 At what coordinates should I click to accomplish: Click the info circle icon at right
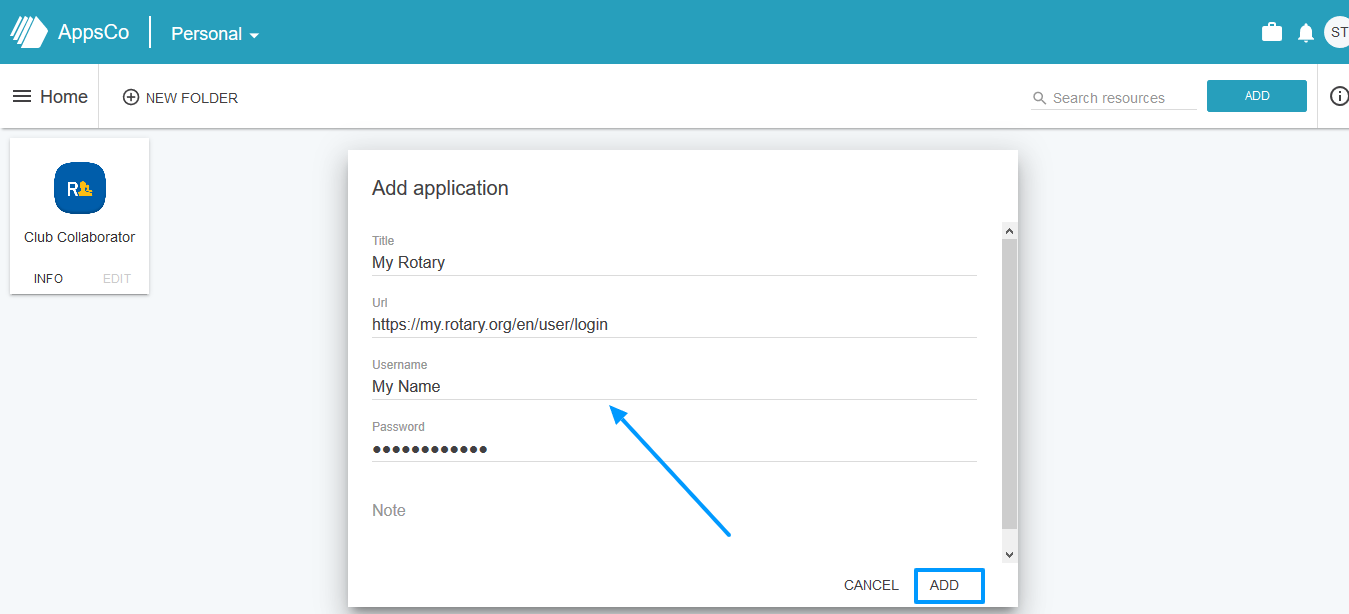(1338, 96)
